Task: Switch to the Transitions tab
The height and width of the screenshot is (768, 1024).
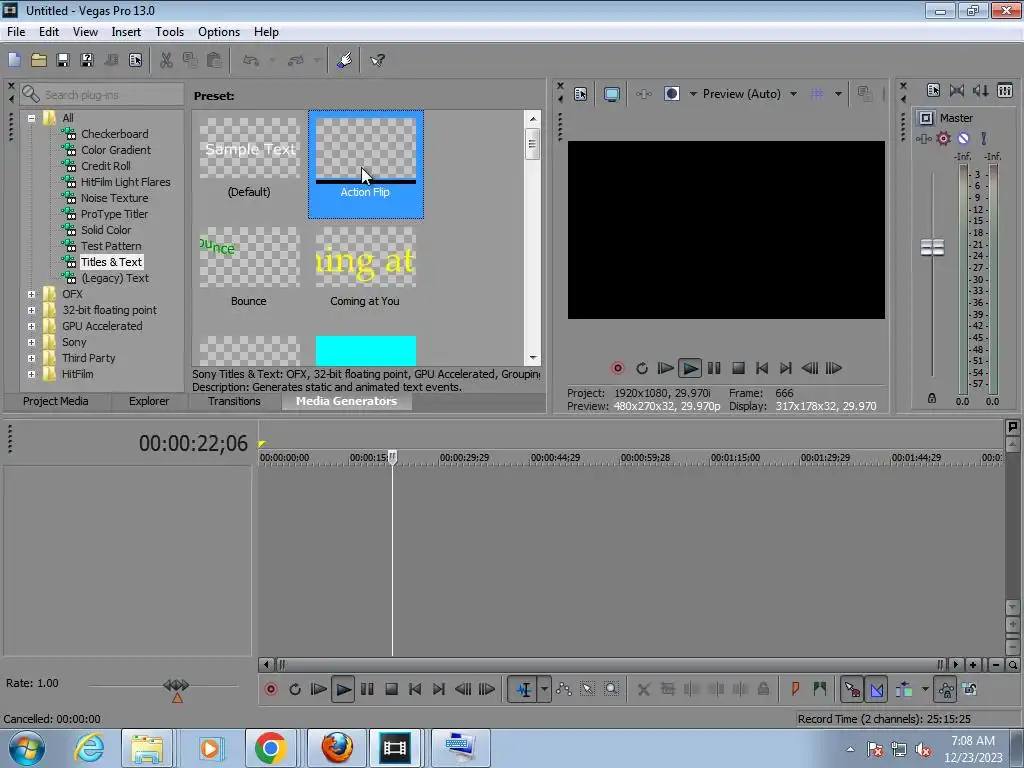Action: 234,401
